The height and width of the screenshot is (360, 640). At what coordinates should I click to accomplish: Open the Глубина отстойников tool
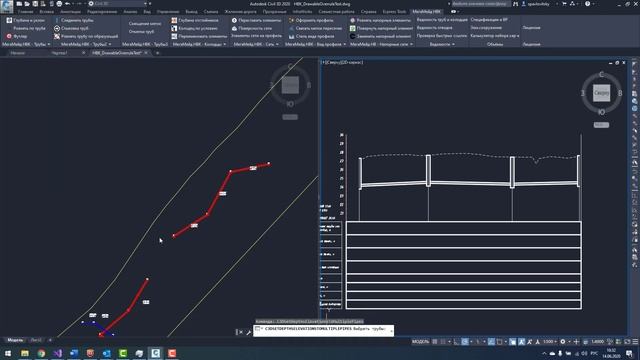[195, 20]
